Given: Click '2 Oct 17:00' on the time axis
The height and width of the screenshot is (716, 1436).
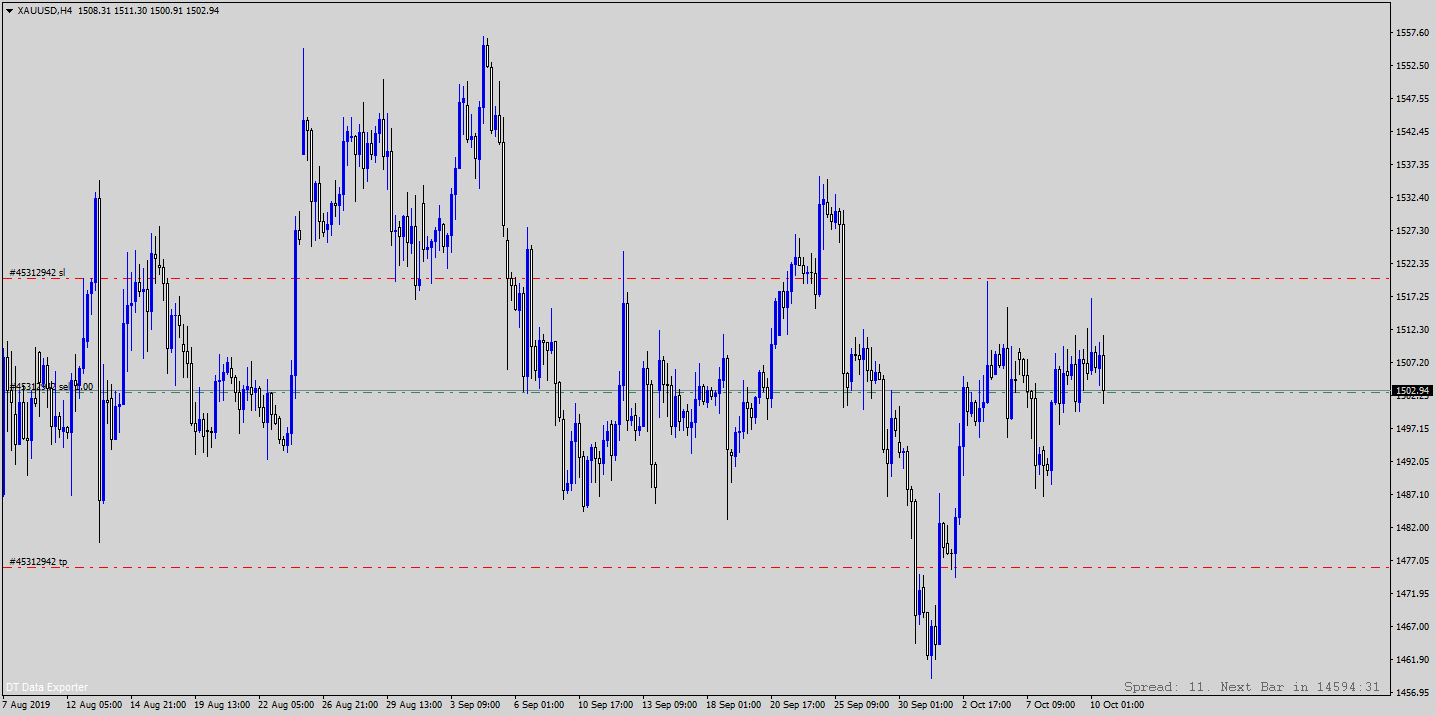Looking at the screenshot, I should pyautogui.click(x=988, y=705).
